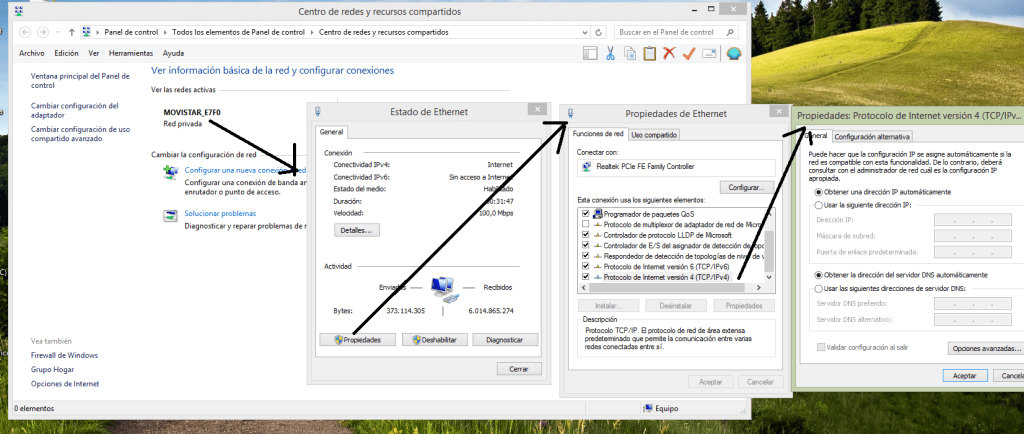
Task: Open the 'Solucionar problemas' link
Action: 220,214
